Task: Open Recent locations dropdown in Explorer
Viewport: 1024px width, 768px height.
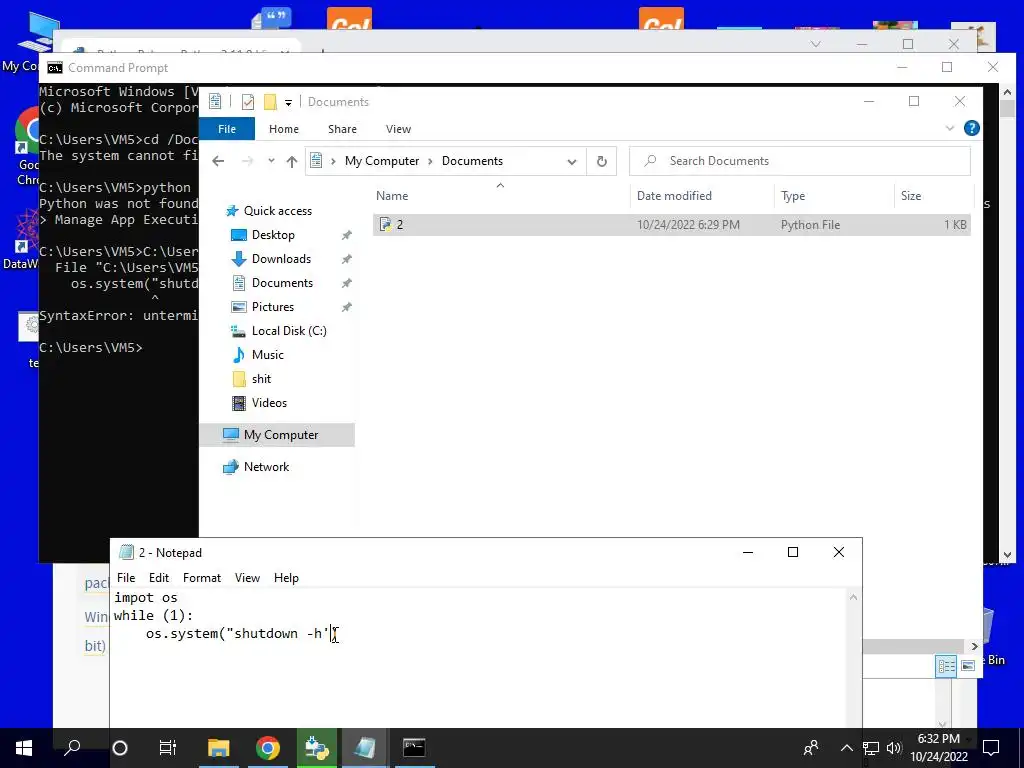Action: tap(271, 161)
